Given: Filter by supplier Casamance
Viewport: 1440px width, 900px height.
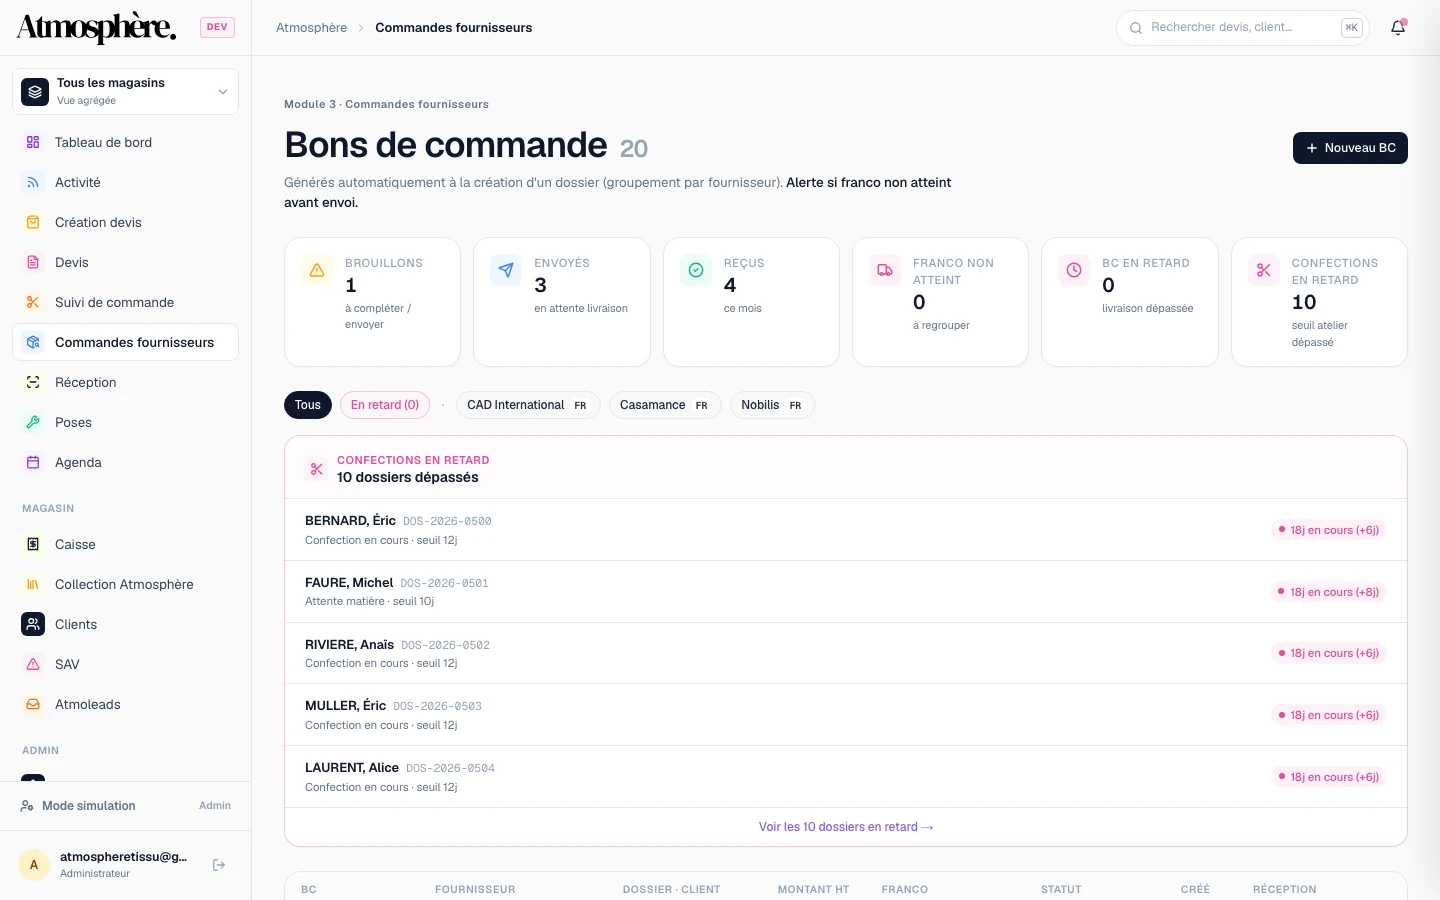Looking at the screenshot, I should (x=665, y=405).
